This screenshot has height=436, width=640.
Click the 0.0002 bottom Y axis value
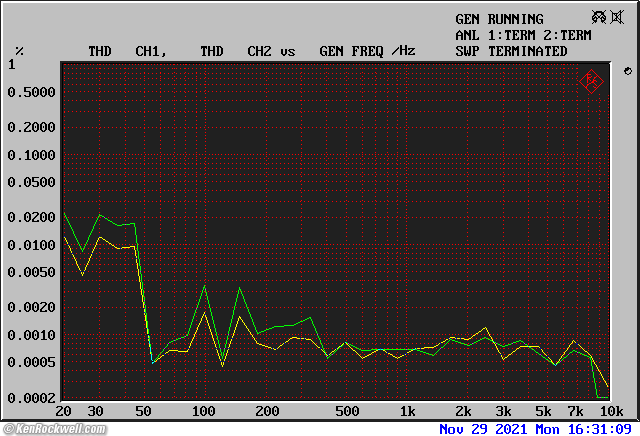click(31, 398)
